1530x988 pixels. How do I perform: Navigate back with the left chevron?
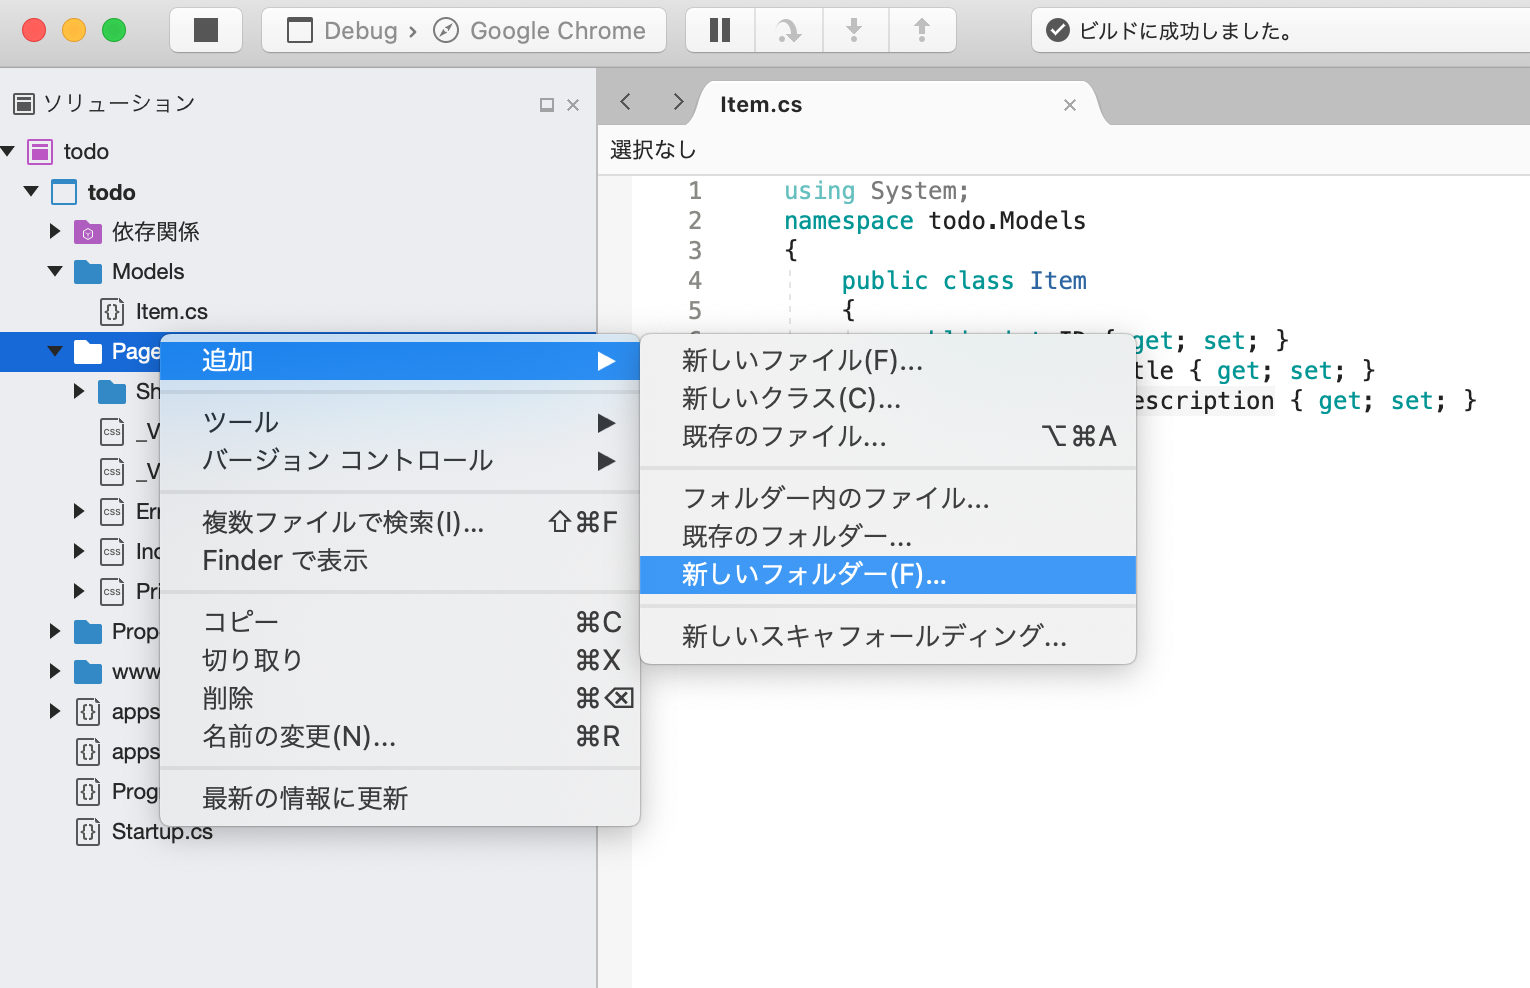pyautogui.click(x=626, y=102)
